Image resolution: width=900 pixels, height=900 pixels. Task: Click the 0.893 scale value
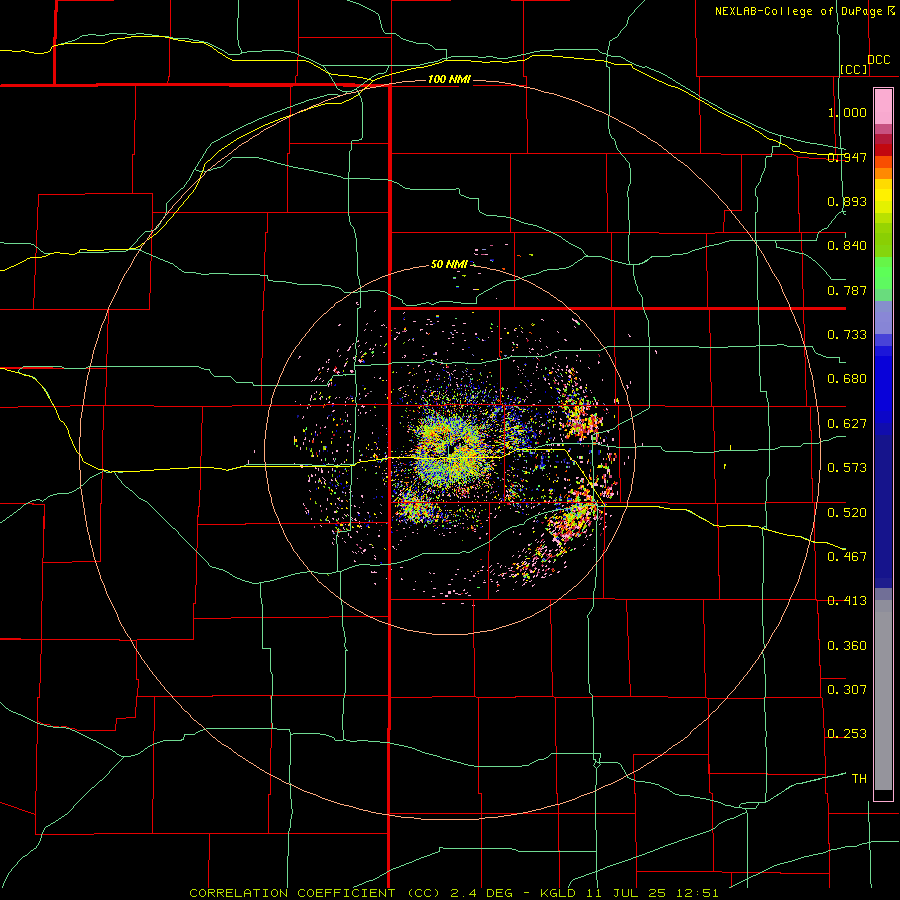(847, 201)
